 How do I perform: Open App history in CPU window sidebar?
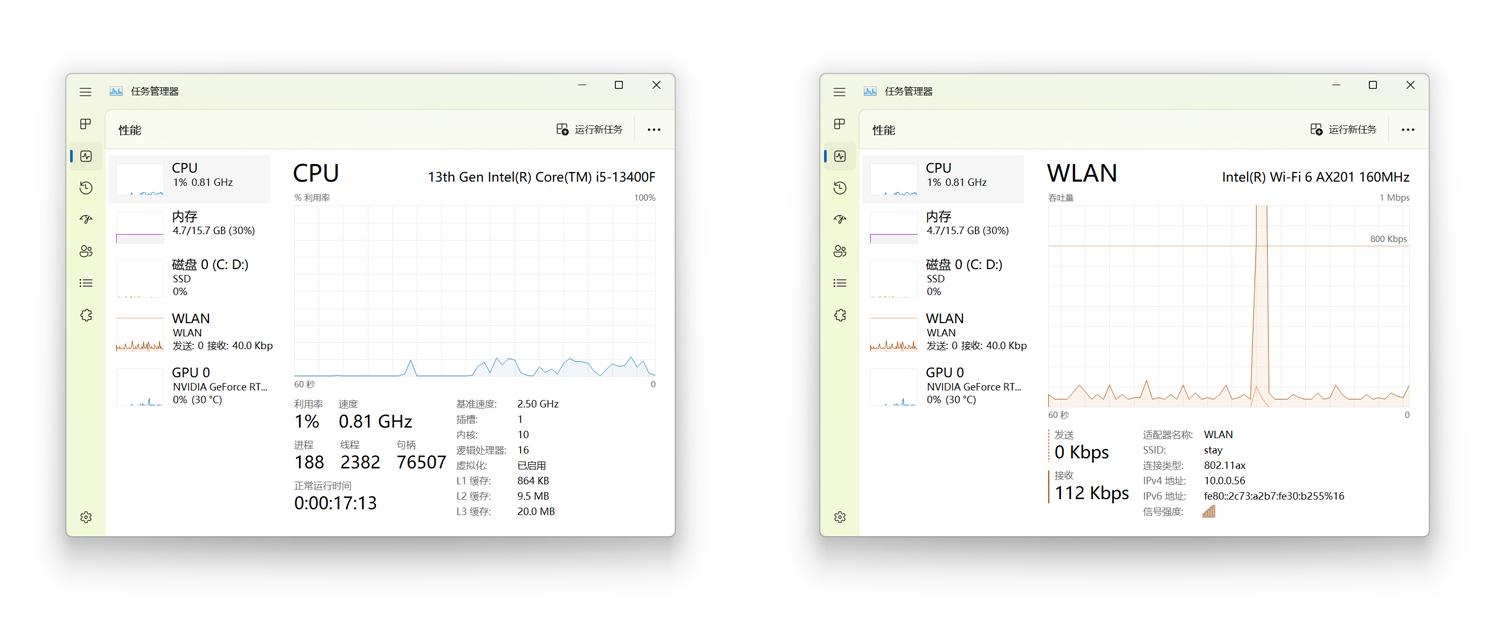86,188
